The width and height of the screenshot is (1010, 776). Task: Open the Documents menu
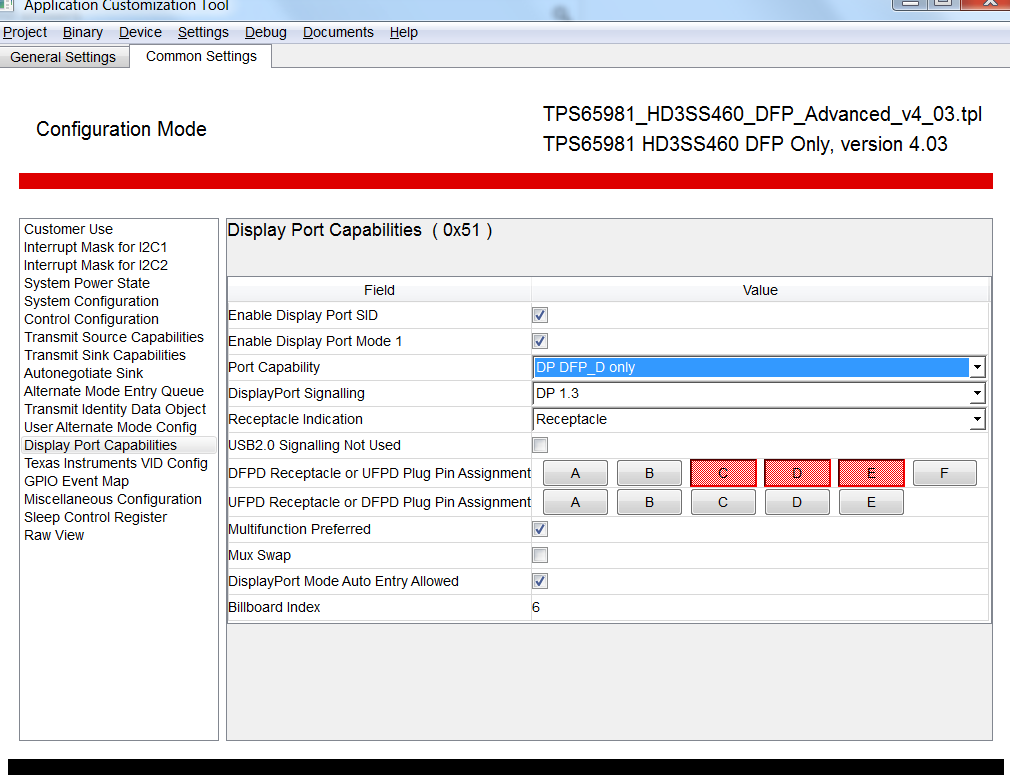(338, 32)
